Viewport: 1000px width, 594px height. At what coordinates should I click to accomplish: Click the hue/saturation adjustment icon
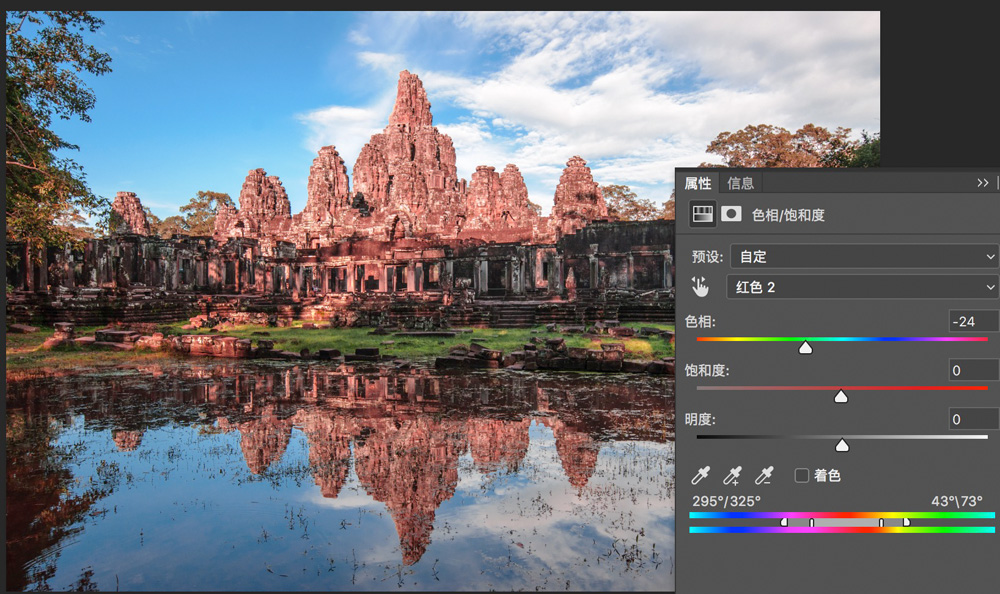pos(702,214)
